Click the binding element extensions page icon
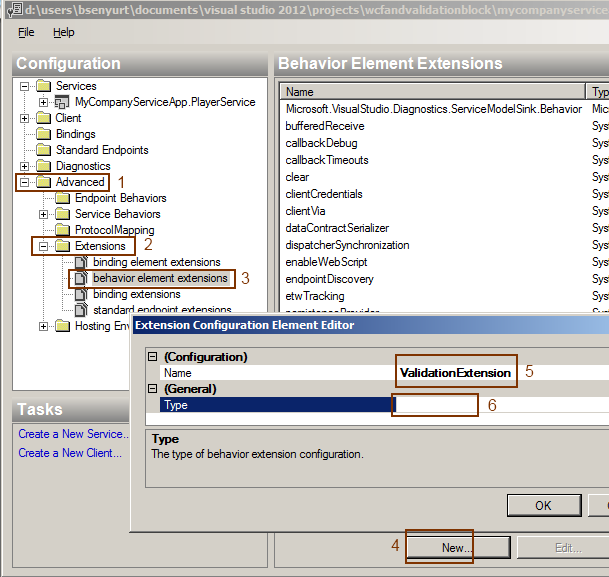Screen dimensions: 609x577 [81, 262]
